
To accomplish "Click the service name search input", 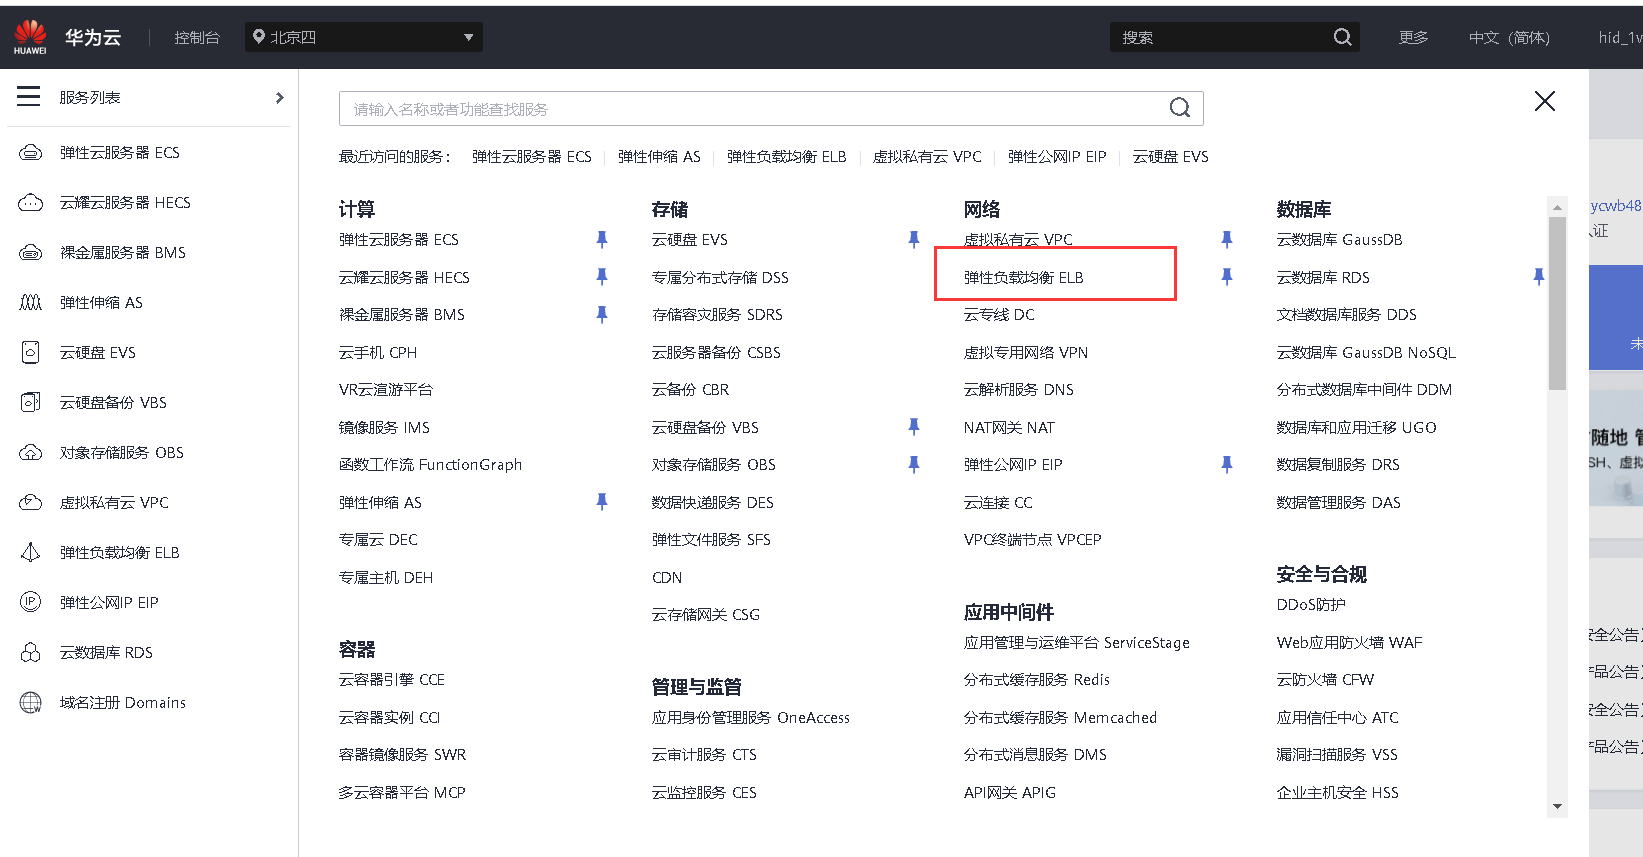I will (x=755, y=108).
